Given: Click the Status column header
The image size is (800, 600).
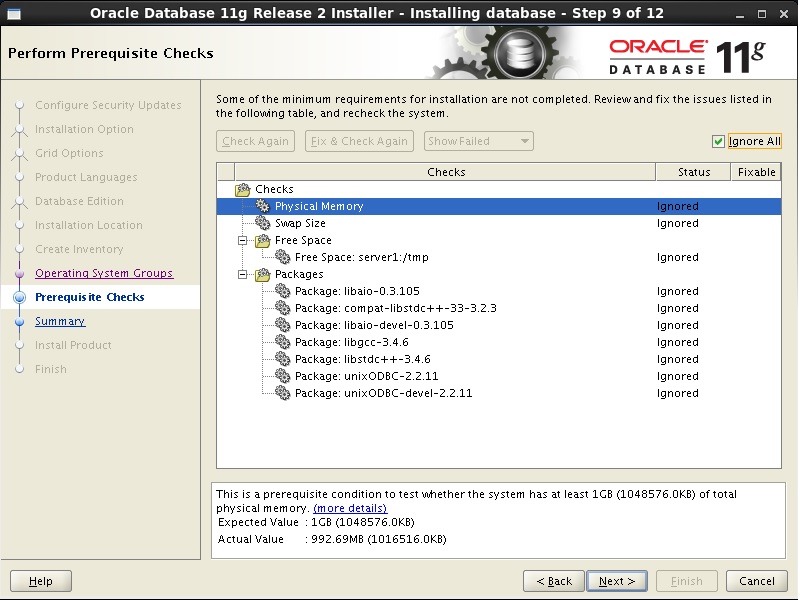Looking at the screenshot, I should pos(693,172).
